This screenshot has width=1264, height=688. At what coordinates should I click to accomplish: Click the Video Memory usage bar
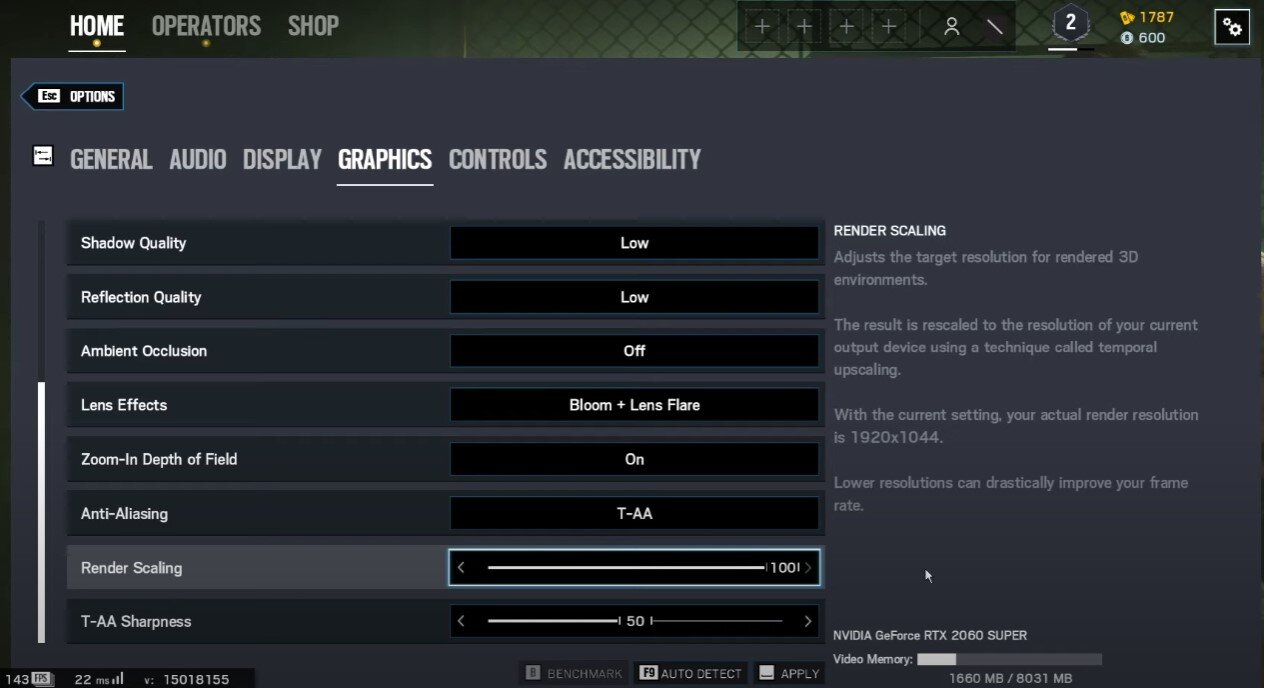coord(1009,659)
